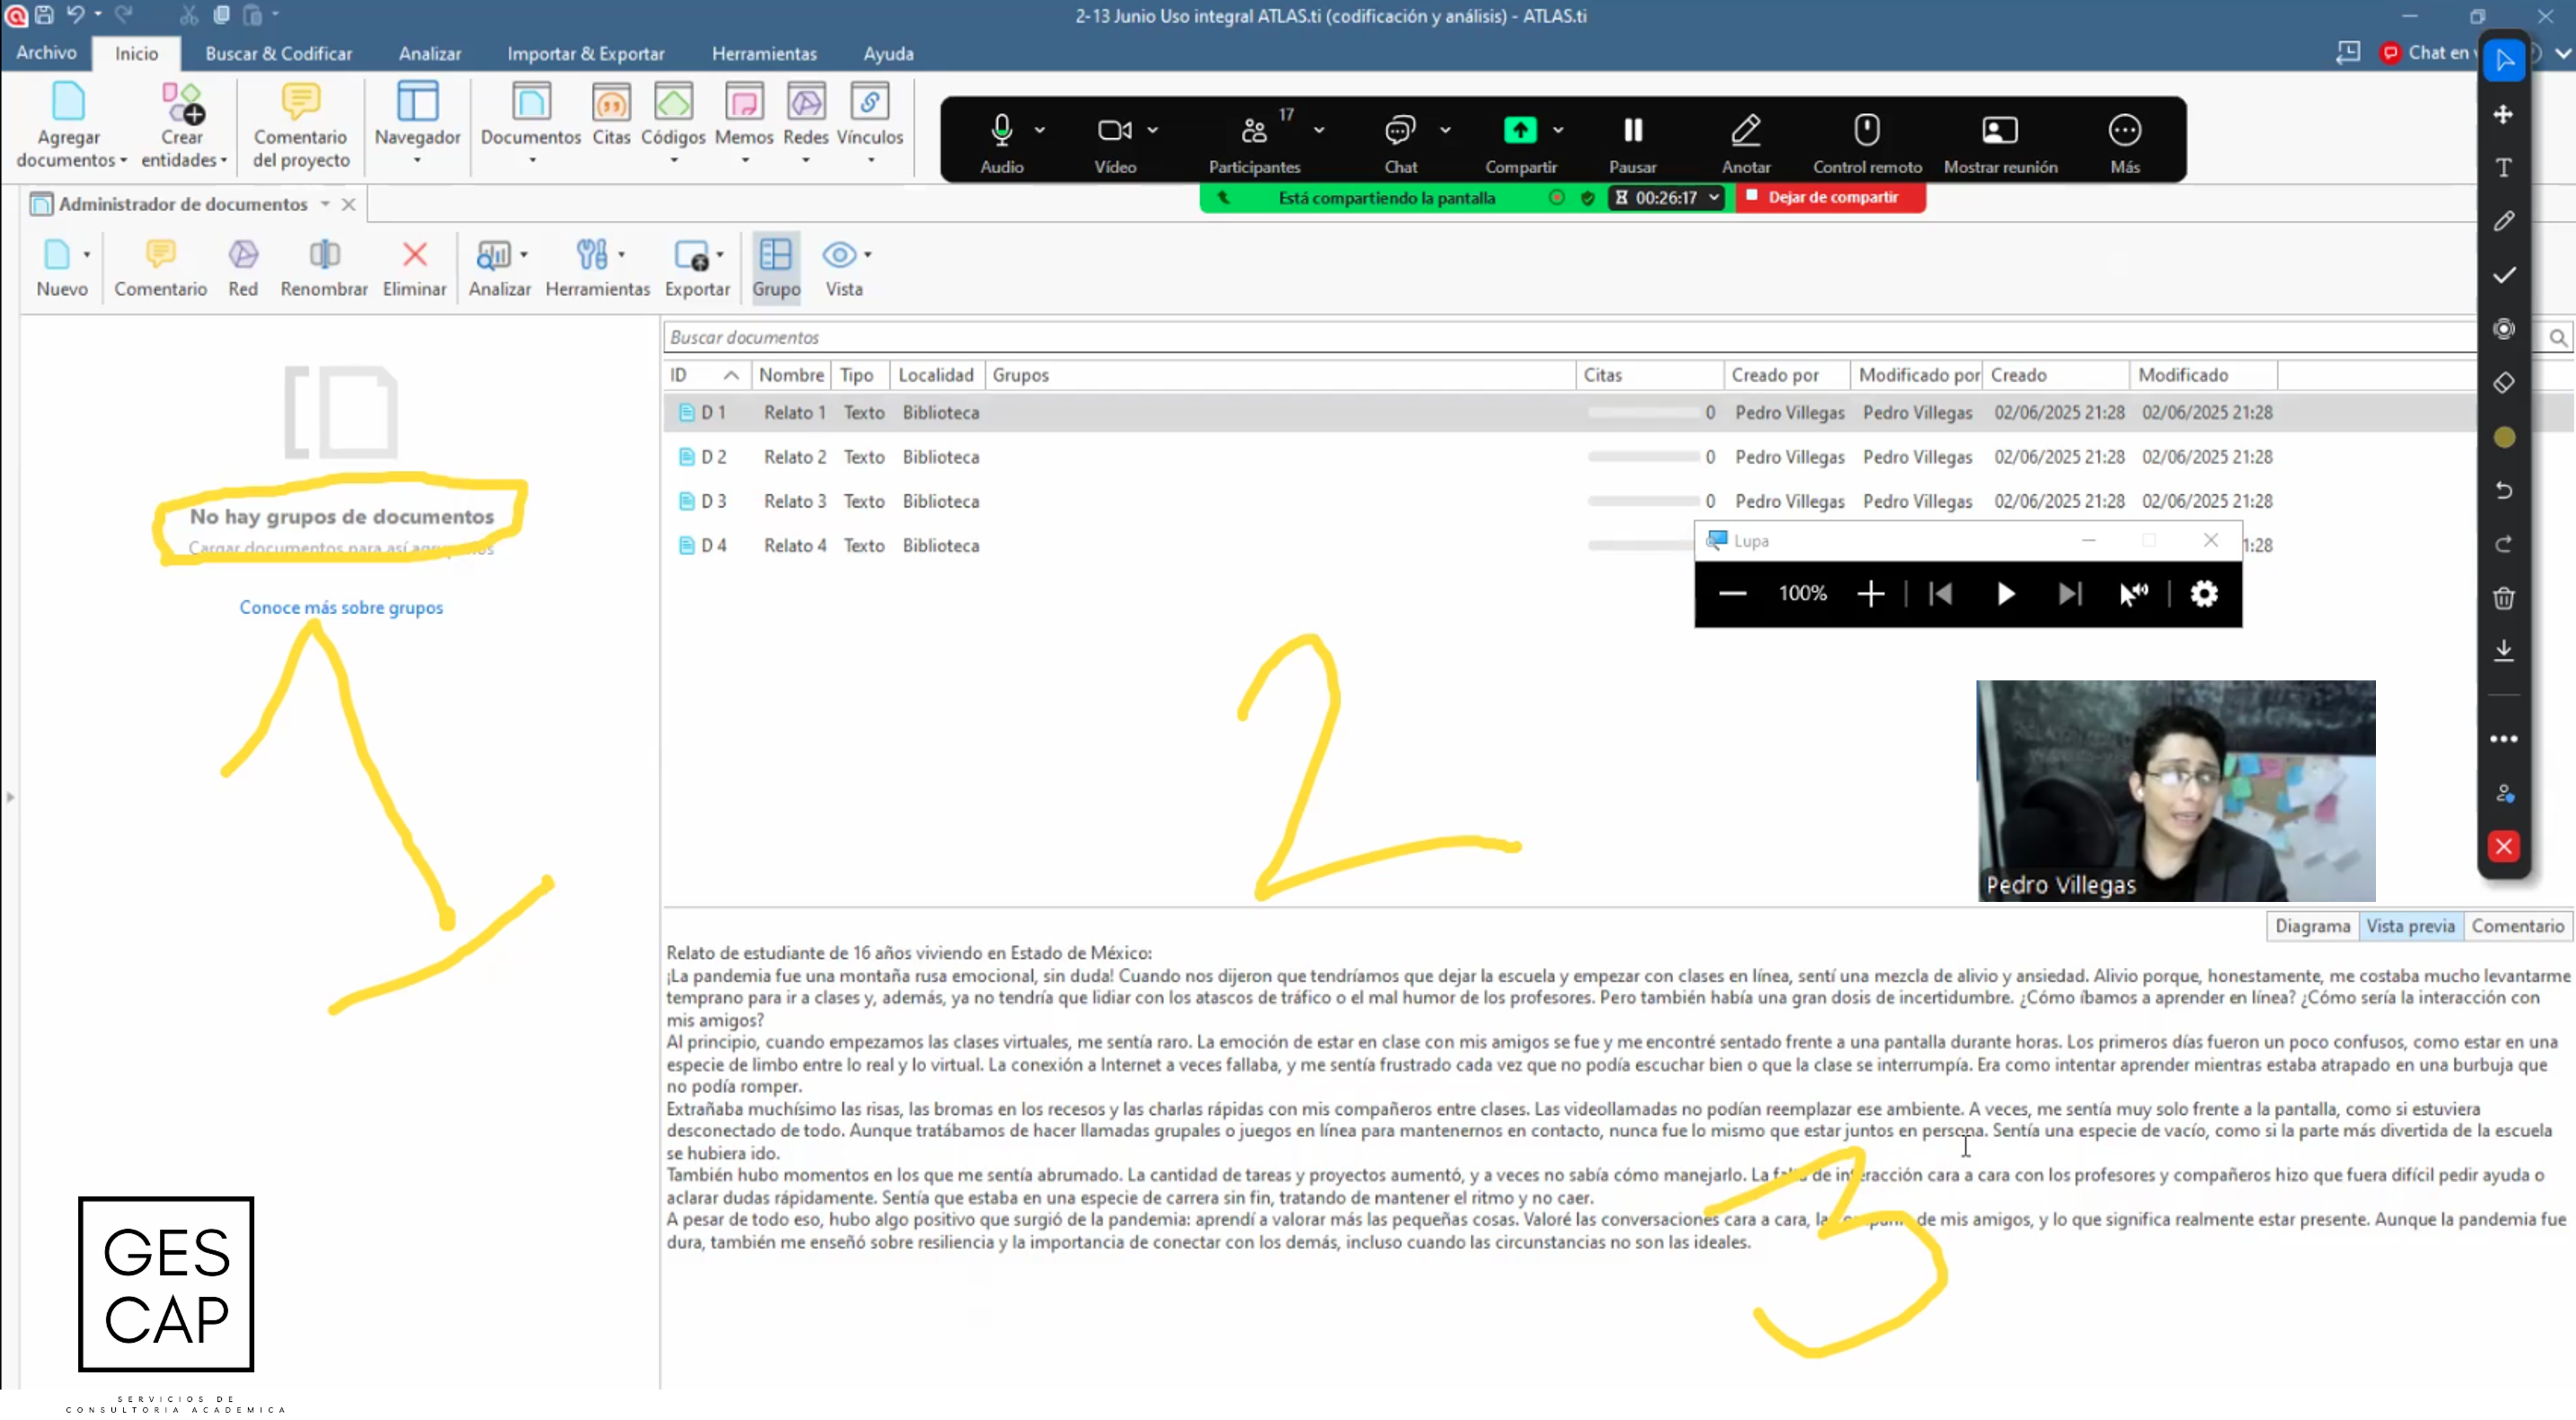Close annotation toolbar red X
2576x1420 pixels.
point(2503,847)
